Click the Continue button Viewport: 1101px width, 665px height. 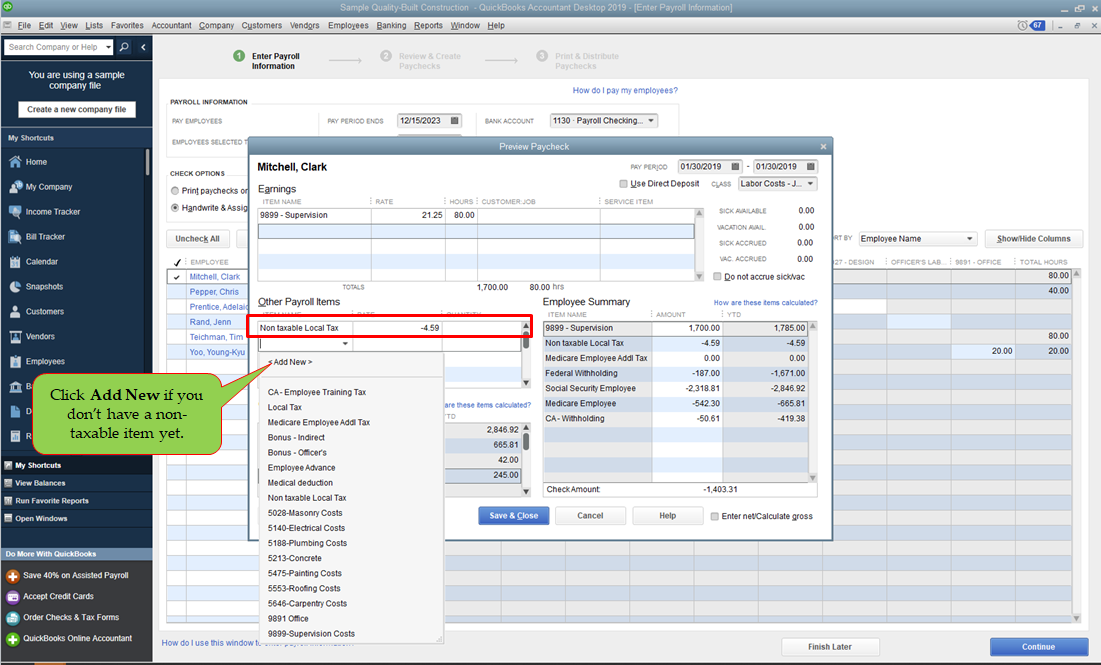pos(1039,647)
